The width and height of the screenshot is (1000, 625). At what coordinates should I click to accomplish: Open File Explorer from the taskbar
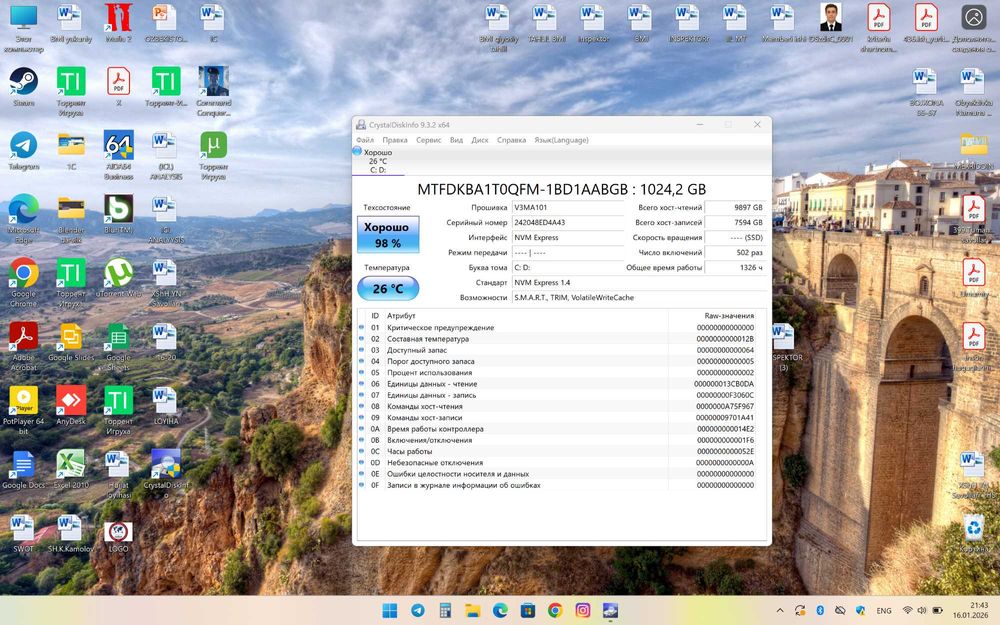tap(473, 610)
